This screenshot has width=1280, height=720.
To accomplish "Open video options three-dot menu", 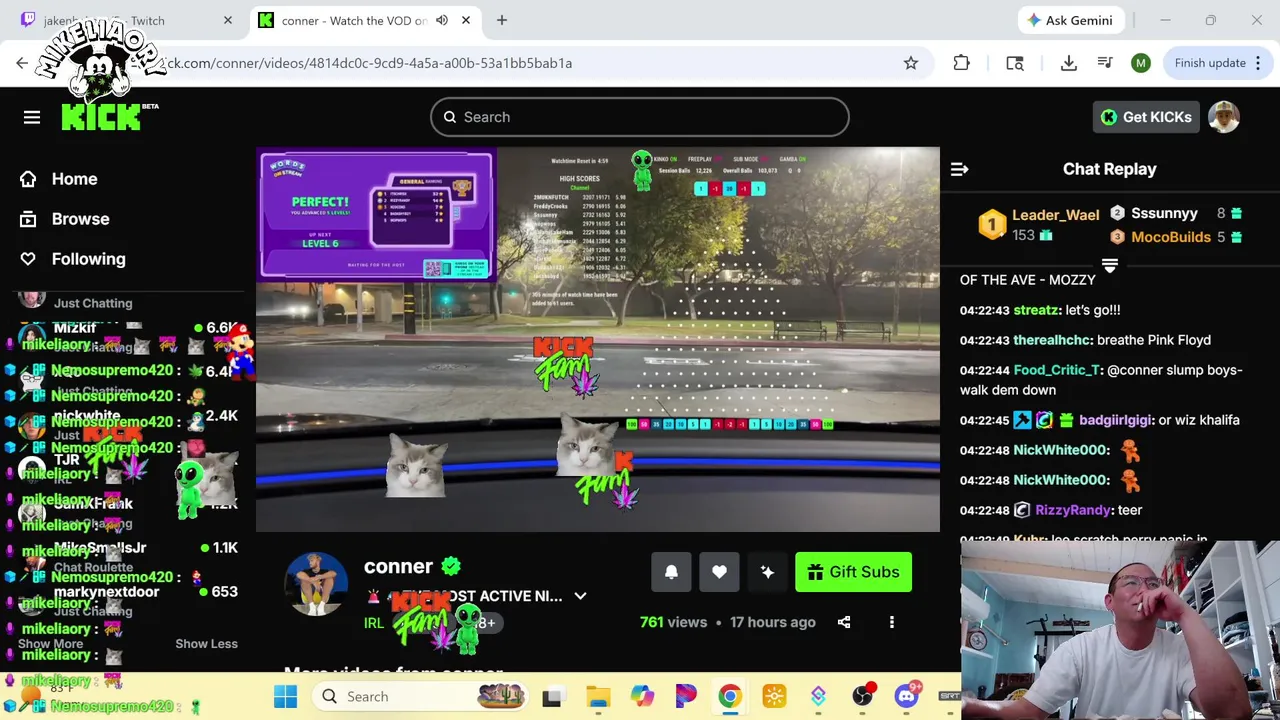I will pyautogui.click(x=892, y=622).
